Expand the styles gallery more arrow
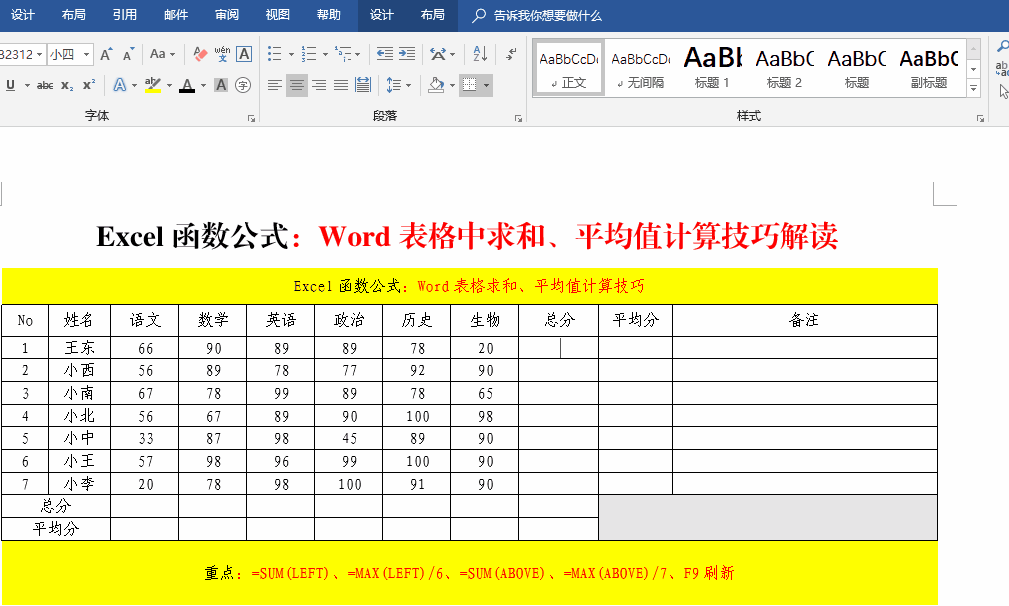1009x606 pixels. click(974, 89)
